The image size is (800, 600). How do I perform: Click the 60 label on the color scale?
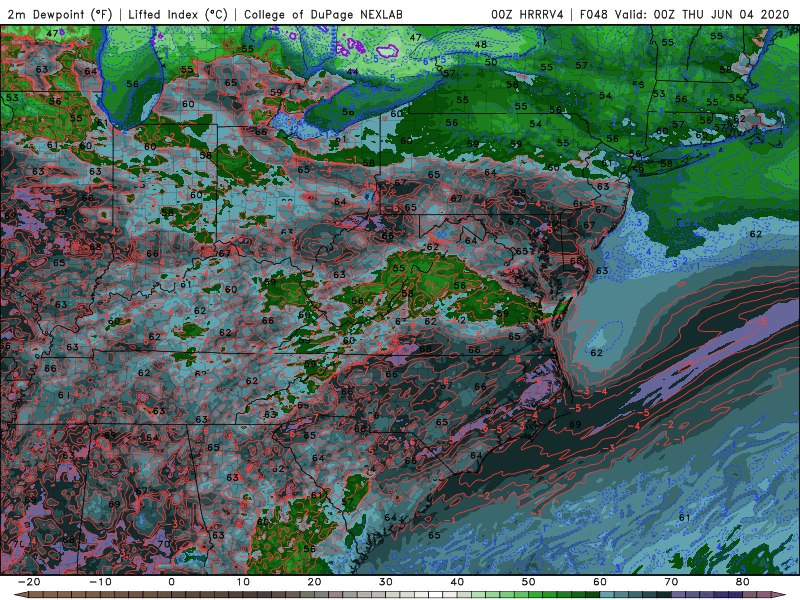coord(600,582)
